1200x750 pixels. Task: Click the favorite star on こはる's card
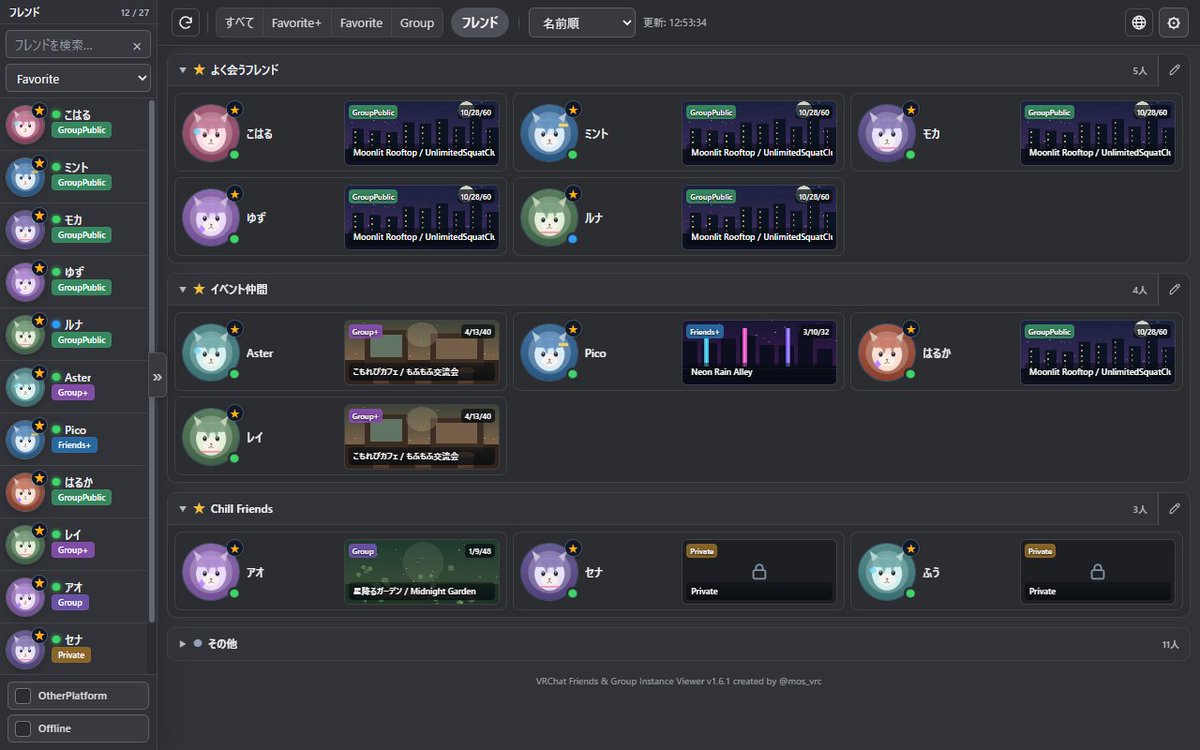pyautogui.click(x=234, y=109)
